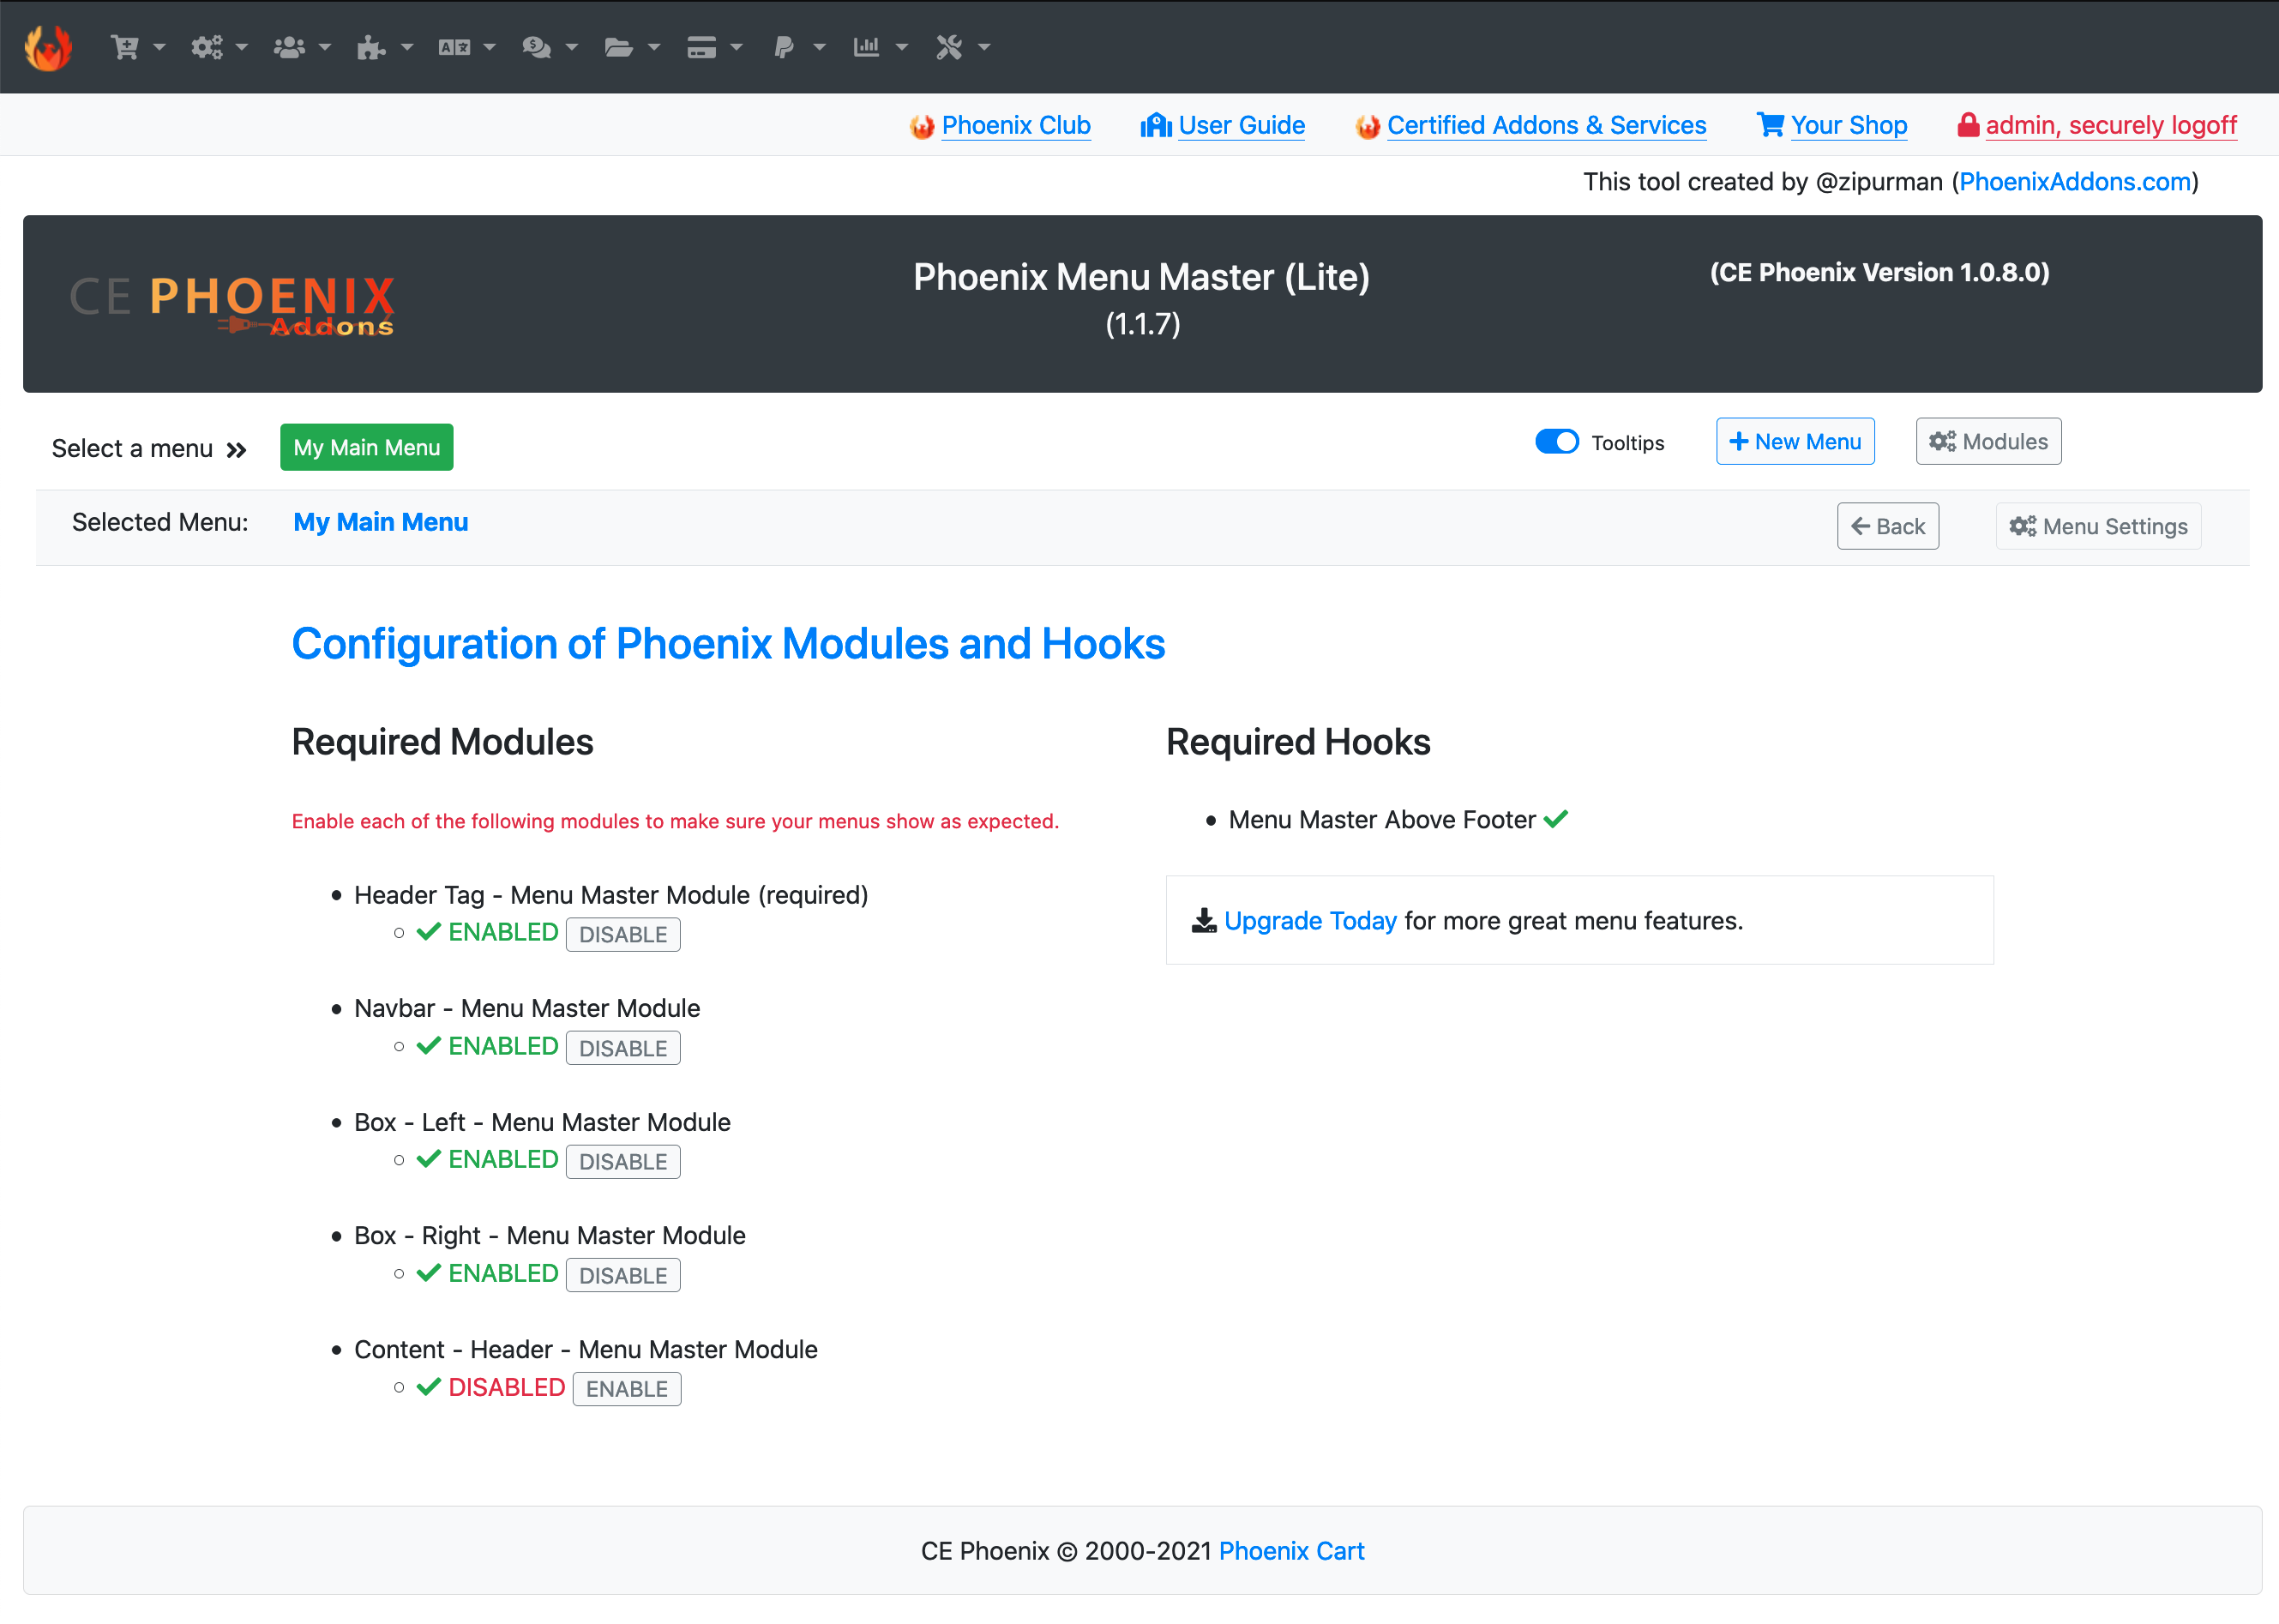The image size is (2279, 1624).
Task: Open the customers group icon menu
Action: click(x=302, y=47)
